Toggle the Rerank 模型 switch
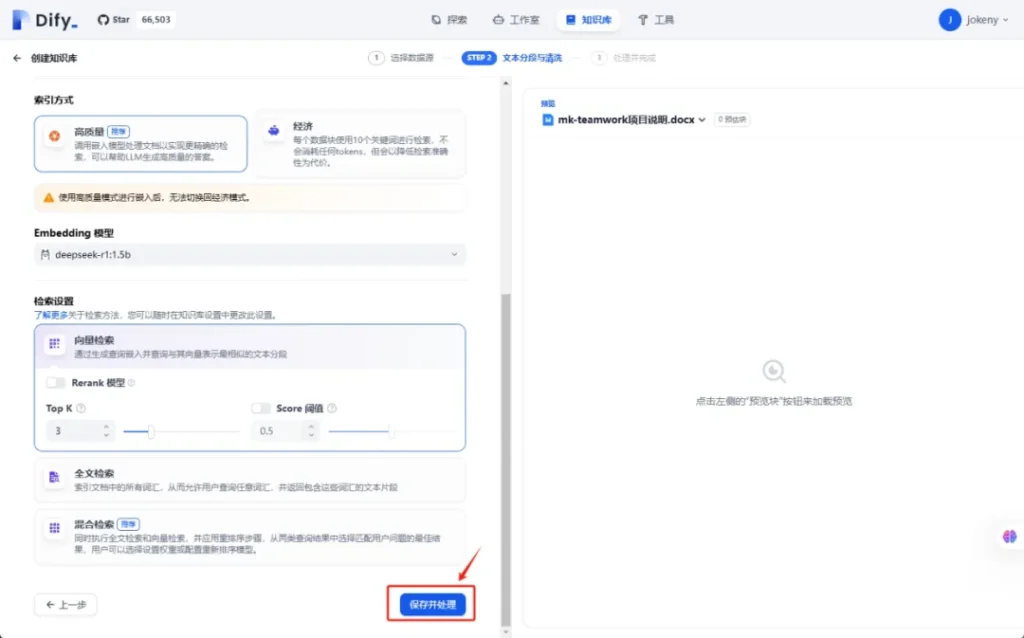Viewport: 1024px width, 638px height. click(x=56, y=383)
